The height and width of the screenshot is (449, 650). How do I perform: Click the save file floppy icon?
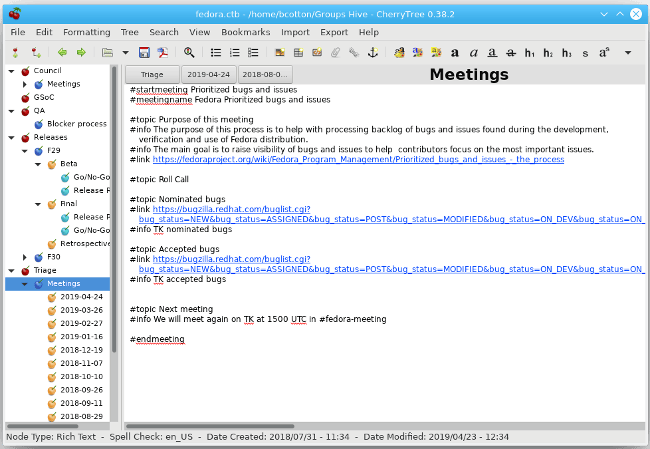[x=144, y=52]
